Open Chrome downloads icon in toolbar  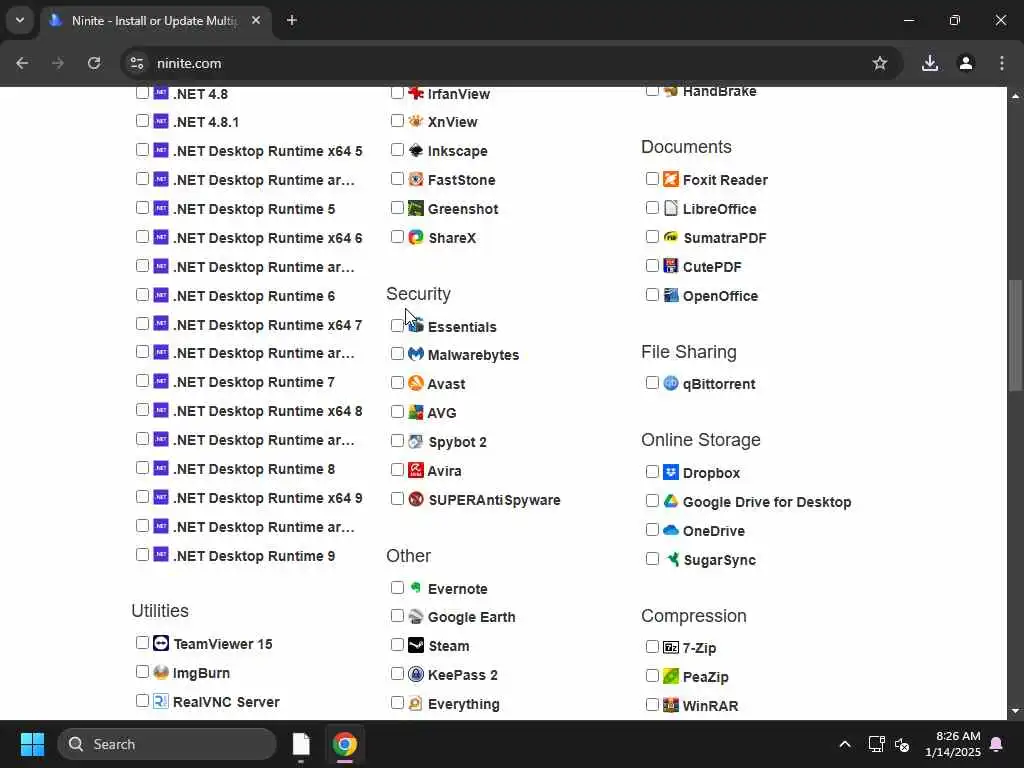pyautogui.click(x=930, y=63)
